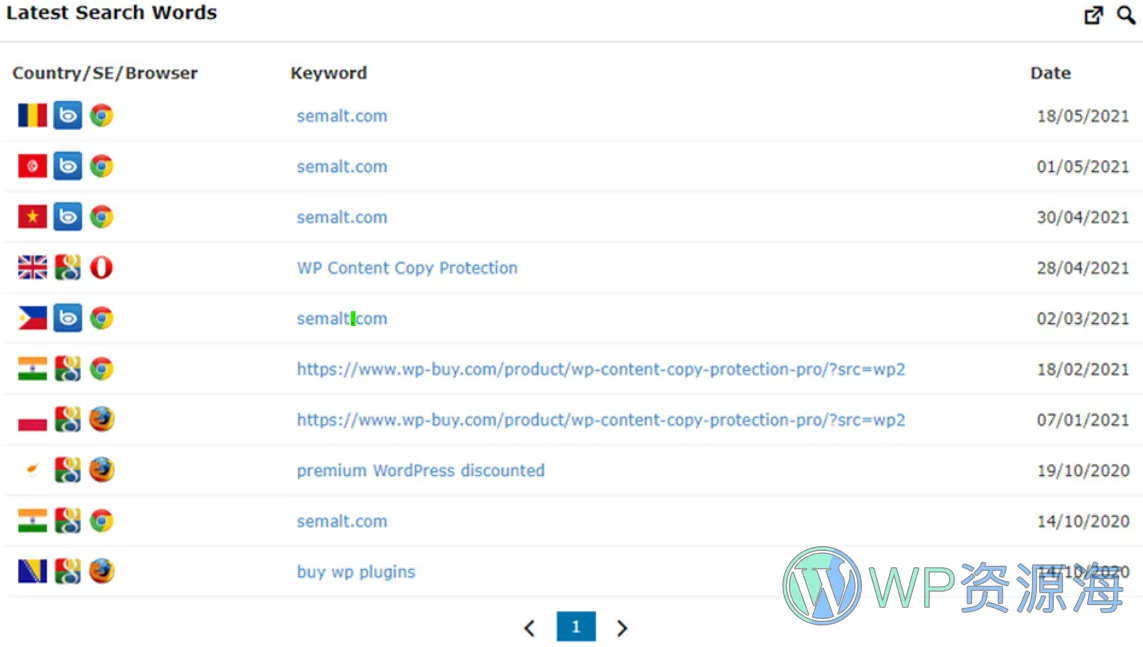The width and height of the screenshot is (1143, 647).
Task: Click the magnifier search icon
Action: [1126, 15]
